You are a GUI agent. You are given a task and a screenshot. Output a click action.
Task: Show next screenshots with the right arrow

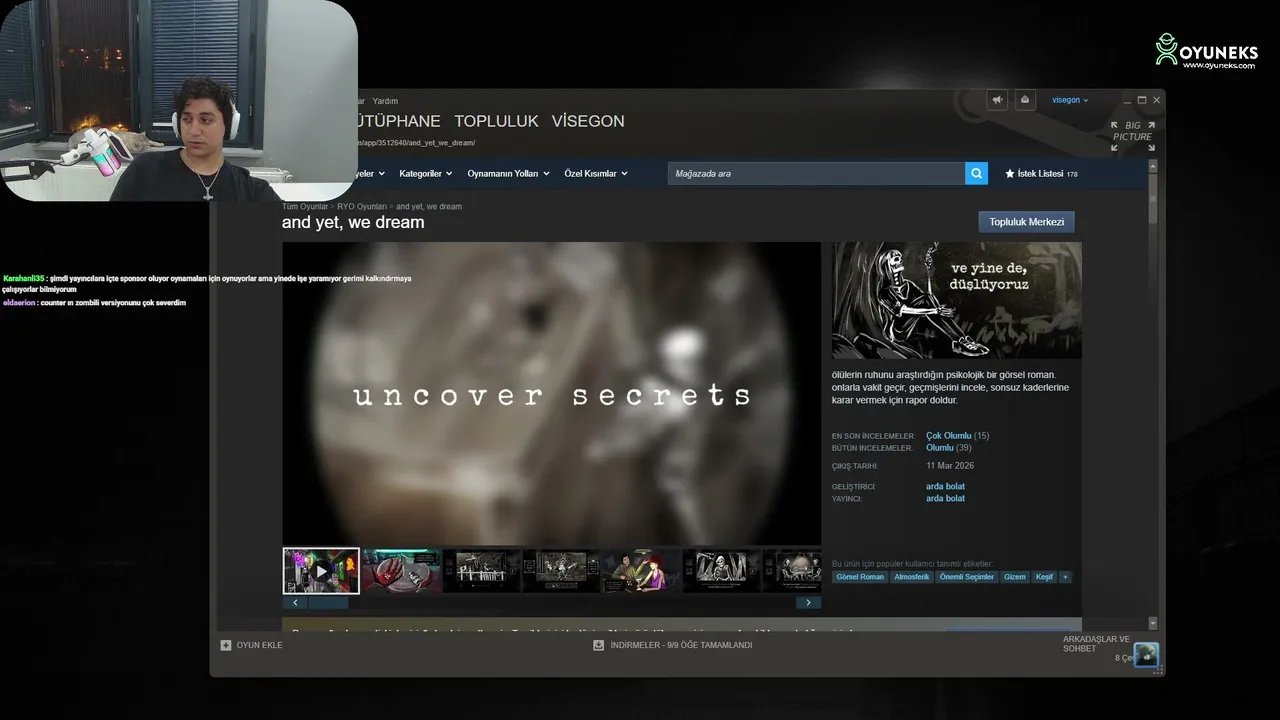808,602
